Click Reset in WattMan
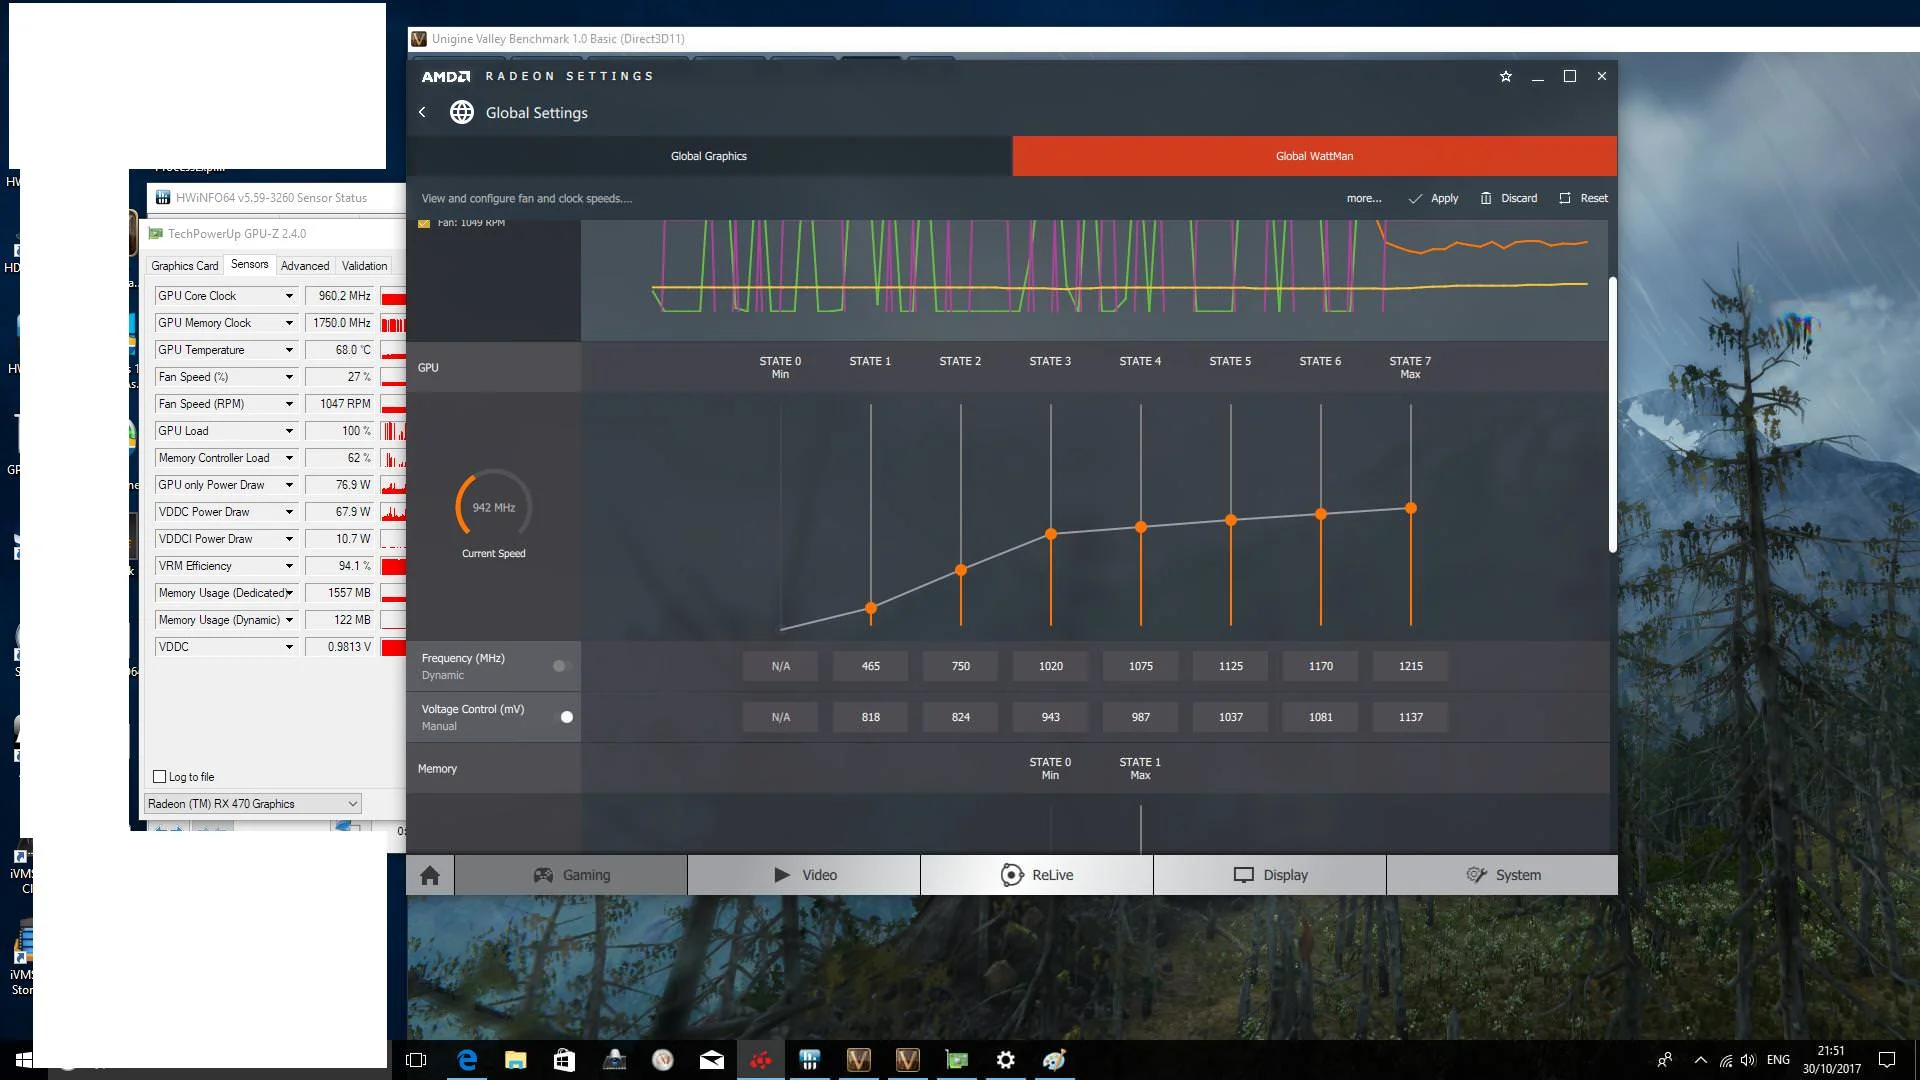The width and height of the screenshot is (1920, 1080). pos(1584,198)
